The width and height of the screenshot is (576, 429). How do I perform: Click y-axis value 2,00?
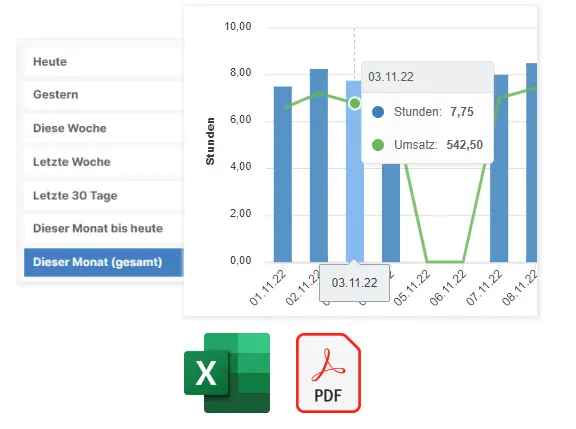(x=241, y=213)
